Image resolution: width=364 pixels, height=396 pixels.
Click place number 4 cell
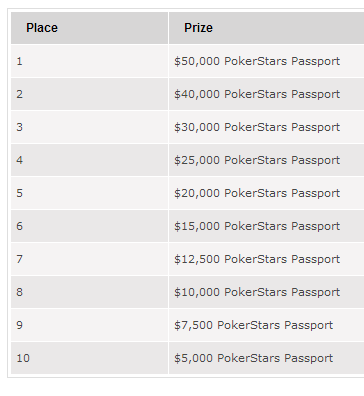pos(89,160)
